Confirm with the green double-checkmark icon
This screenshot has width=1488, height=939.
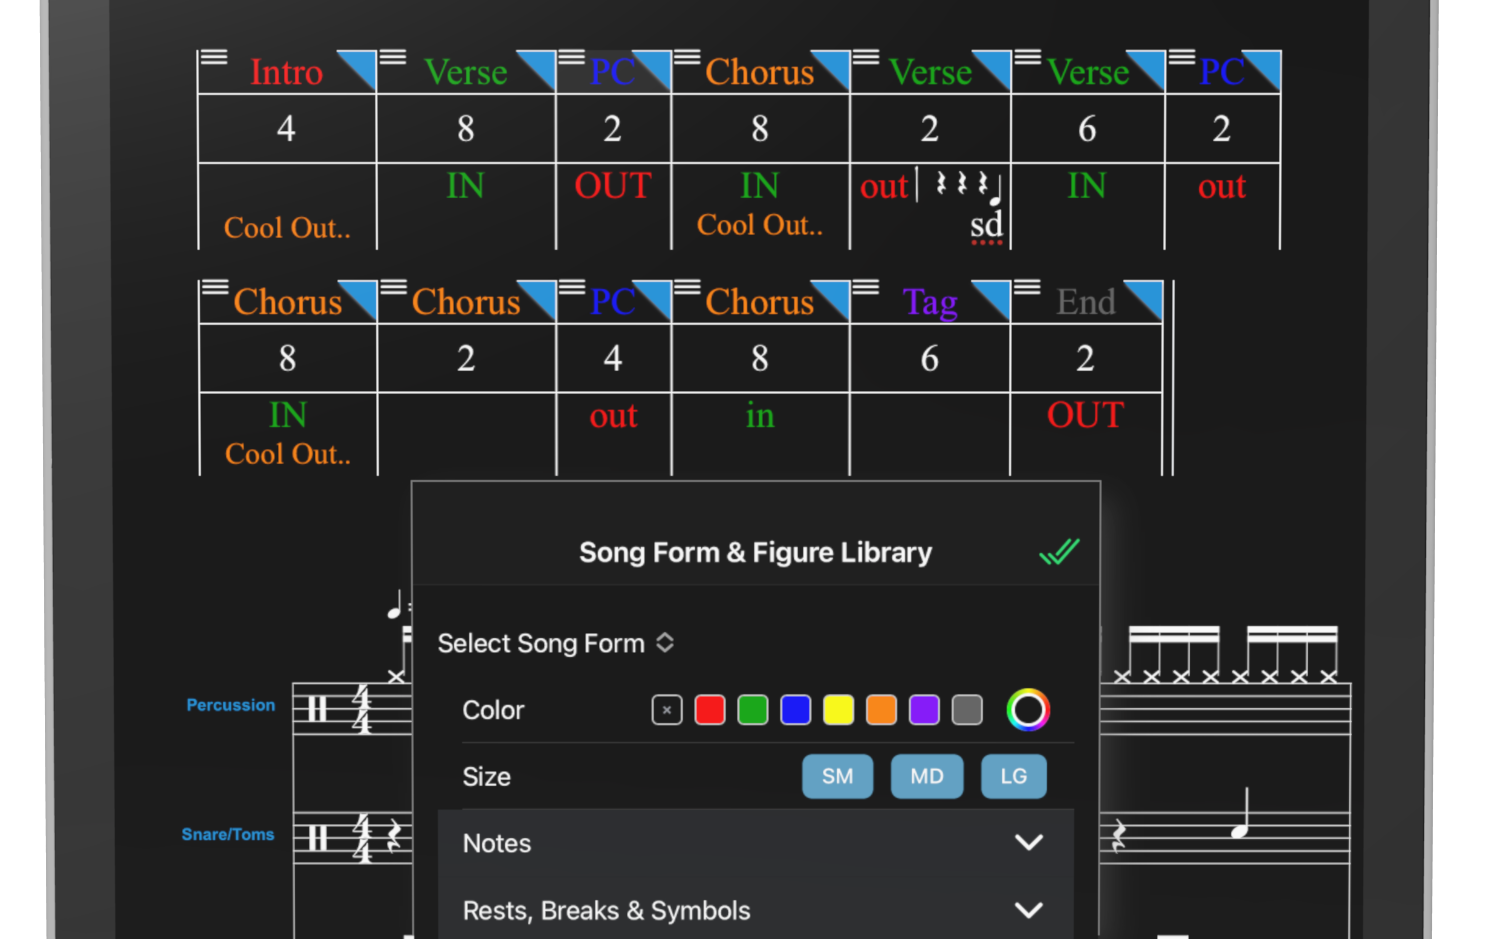(1059, 552)
